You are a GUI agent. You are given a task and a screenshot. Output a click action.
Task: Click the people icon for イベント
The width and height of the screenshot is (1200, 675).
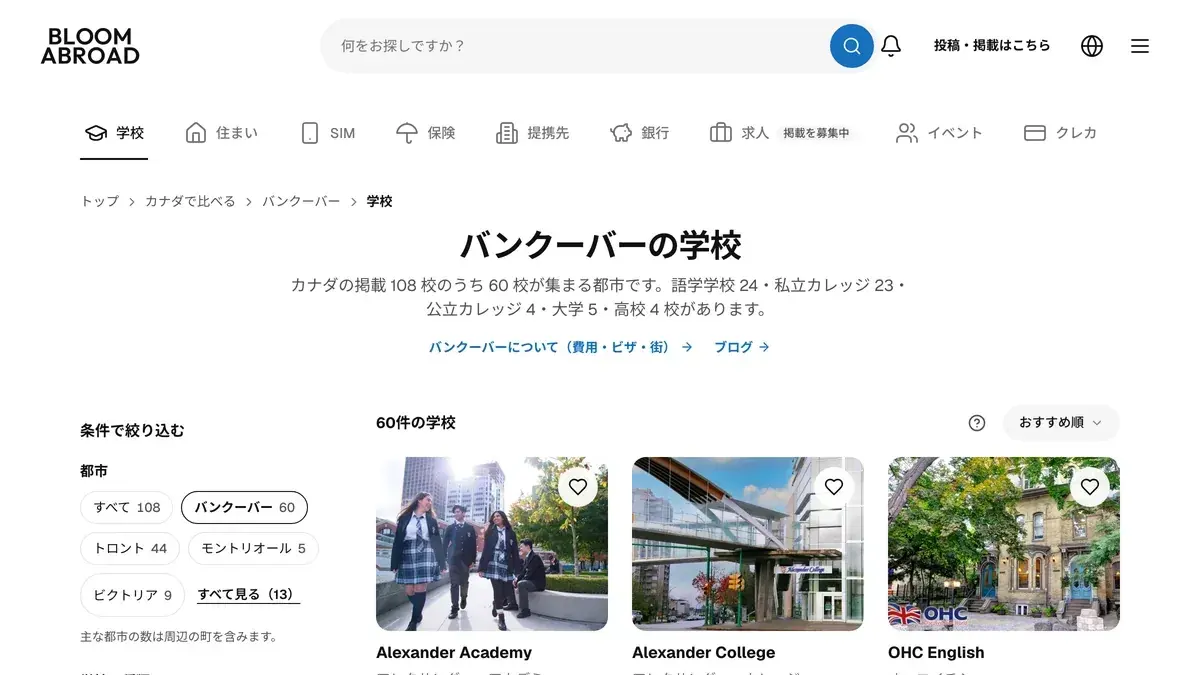[x=907, y=133]
